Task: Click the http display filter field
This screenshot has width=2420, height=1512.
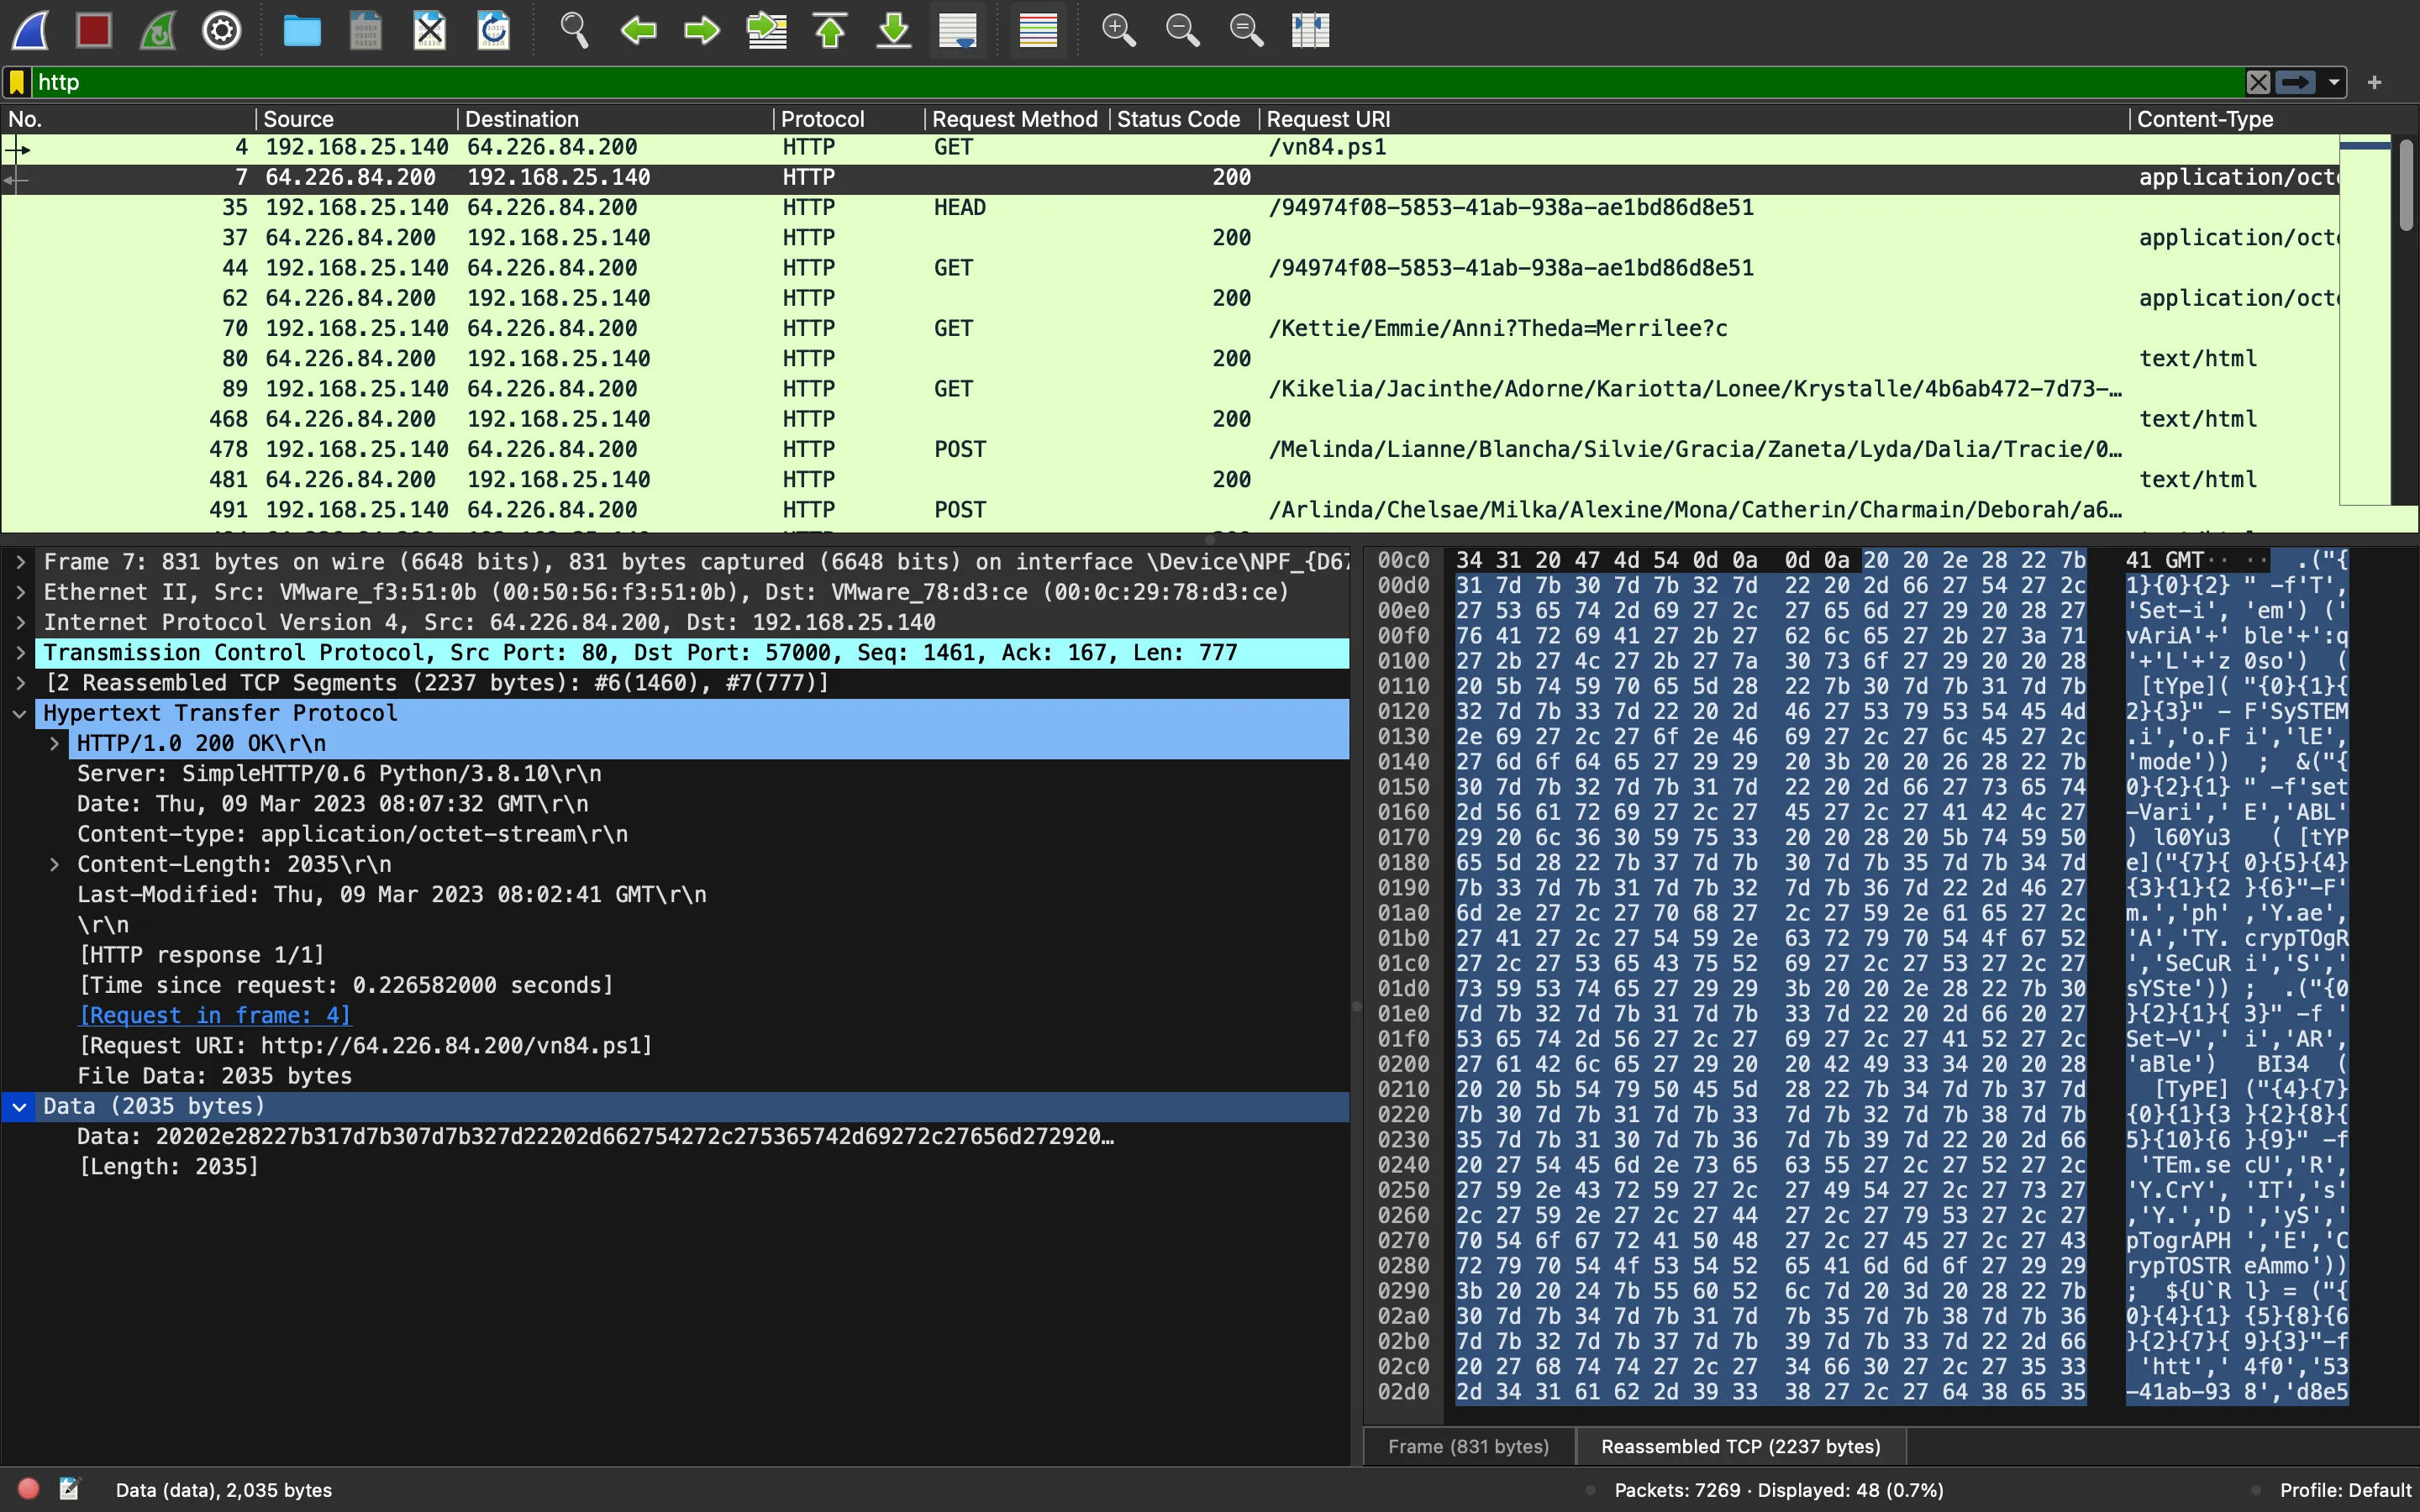Action: coord(1138,82)
